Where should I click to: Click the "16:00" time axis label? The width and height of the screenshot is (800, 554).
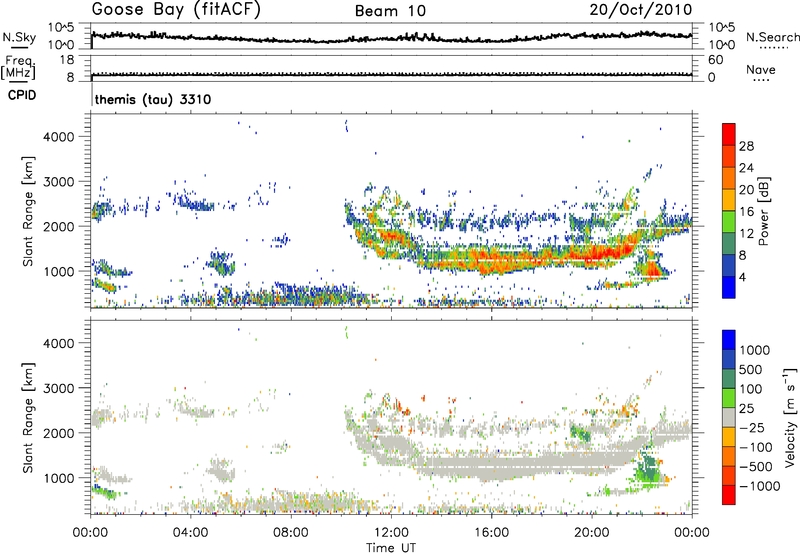(491, 533)
